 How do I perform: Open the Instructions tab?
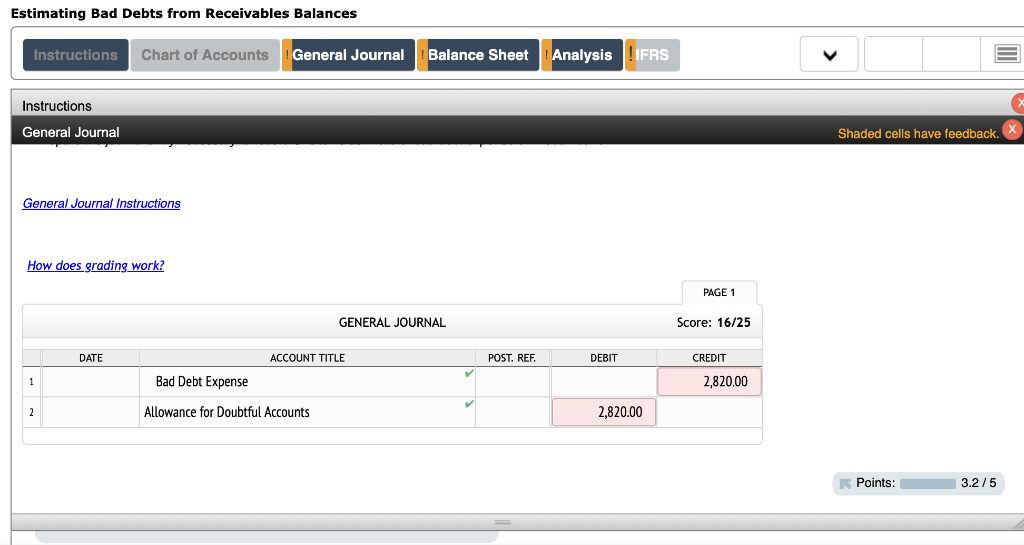pyautogui.click(x=76, y=55)
